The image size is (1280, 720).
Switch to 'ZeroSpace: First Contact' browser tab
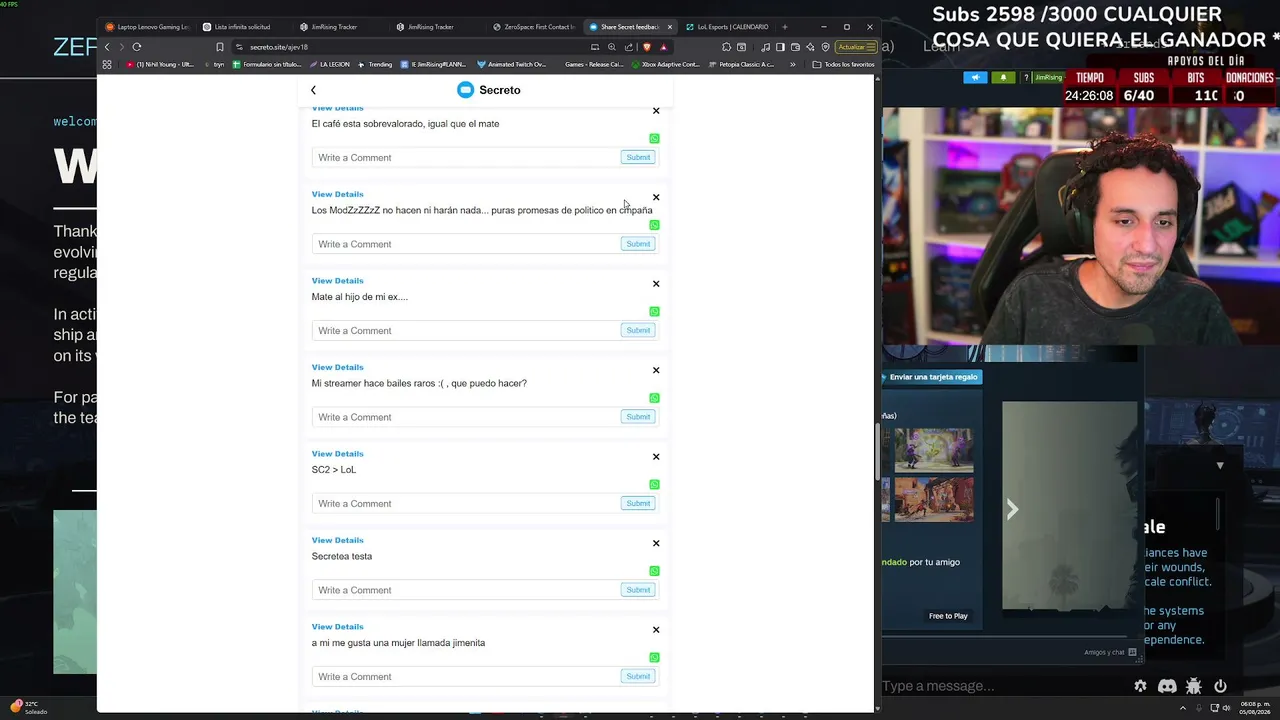tap(534, 27)
